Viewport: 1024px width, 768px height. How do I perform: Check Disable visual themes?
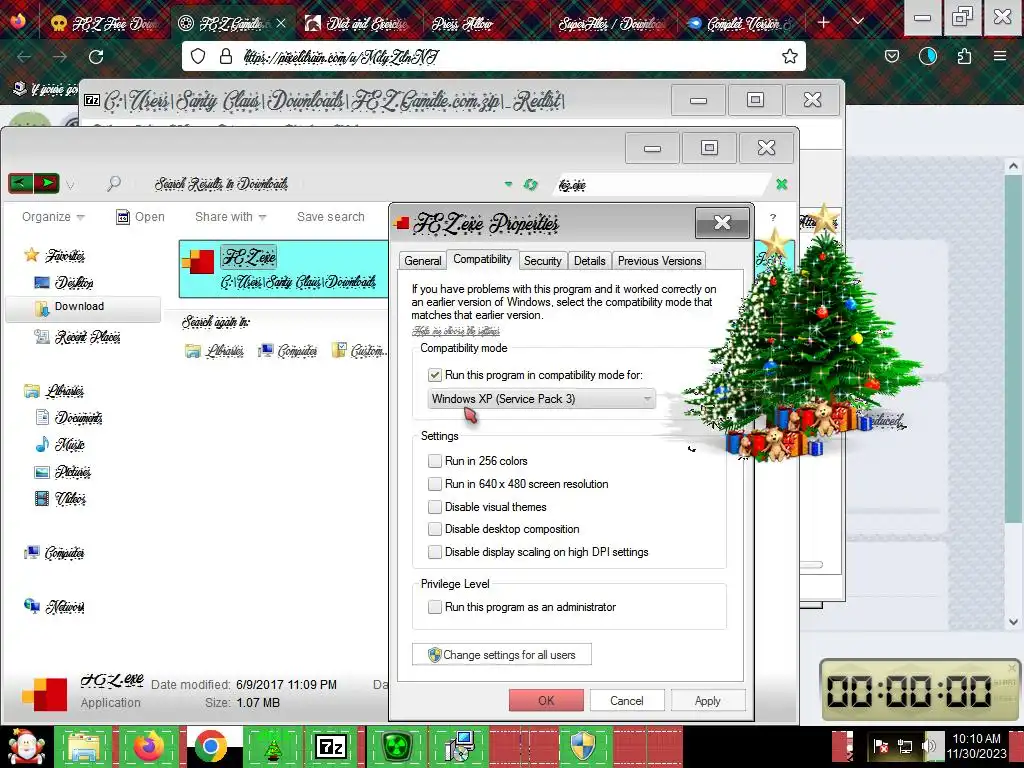tap(435, 507)
